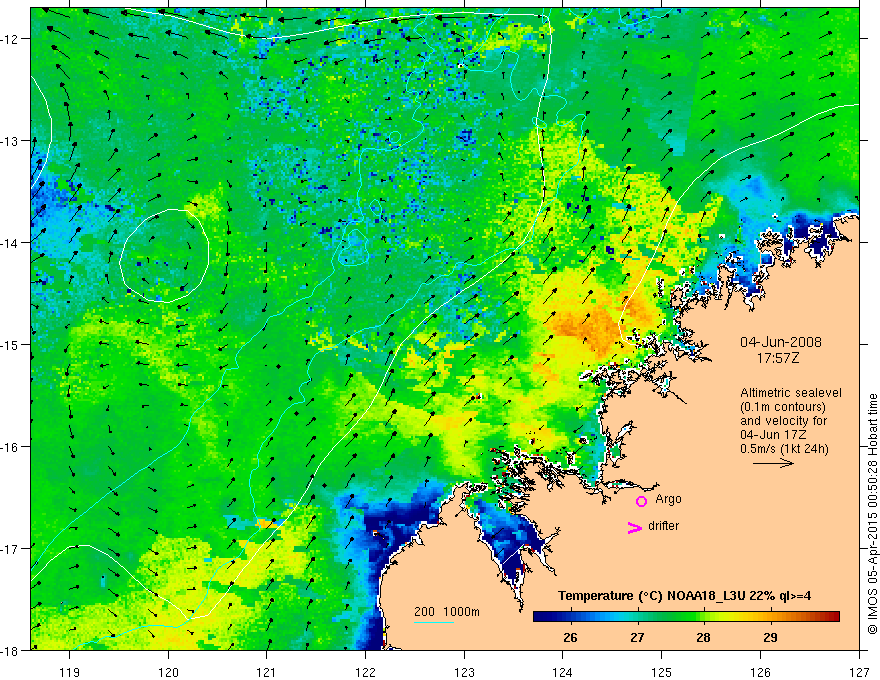Viewport: 880px width, 680px height.
Task: Click the 26 mark on temperature colorbar
Action: (x=571, y=638)
